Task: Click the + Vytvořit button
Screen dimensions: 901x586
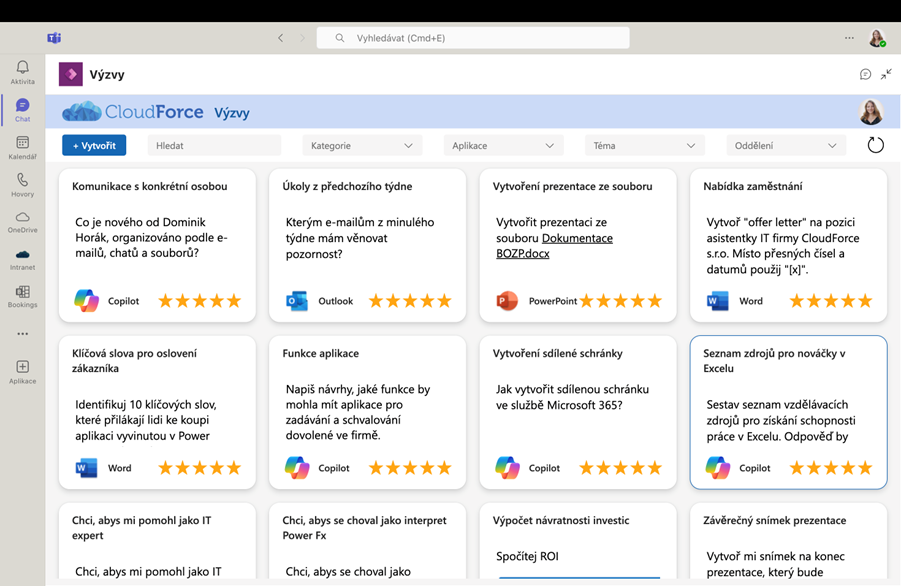Action: click(94, 145)
